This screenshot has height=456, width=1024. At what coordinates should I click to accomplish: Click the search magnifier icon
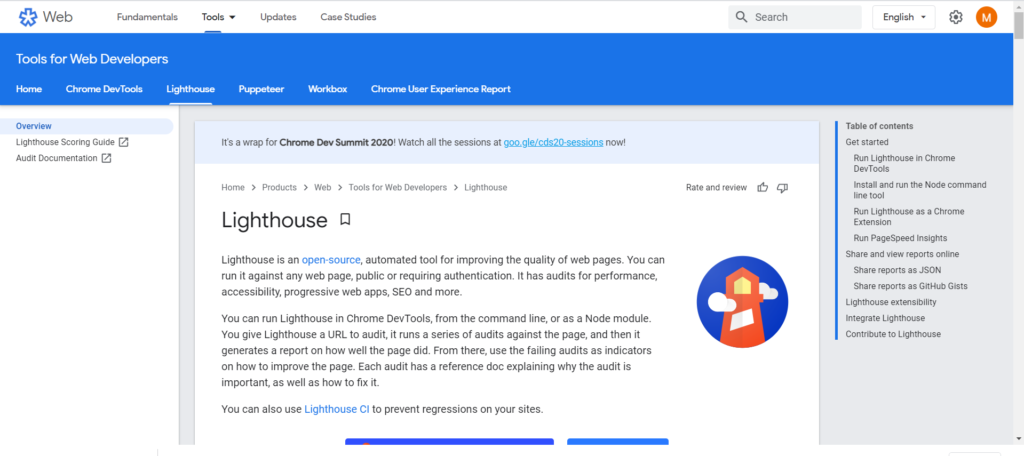741,17
